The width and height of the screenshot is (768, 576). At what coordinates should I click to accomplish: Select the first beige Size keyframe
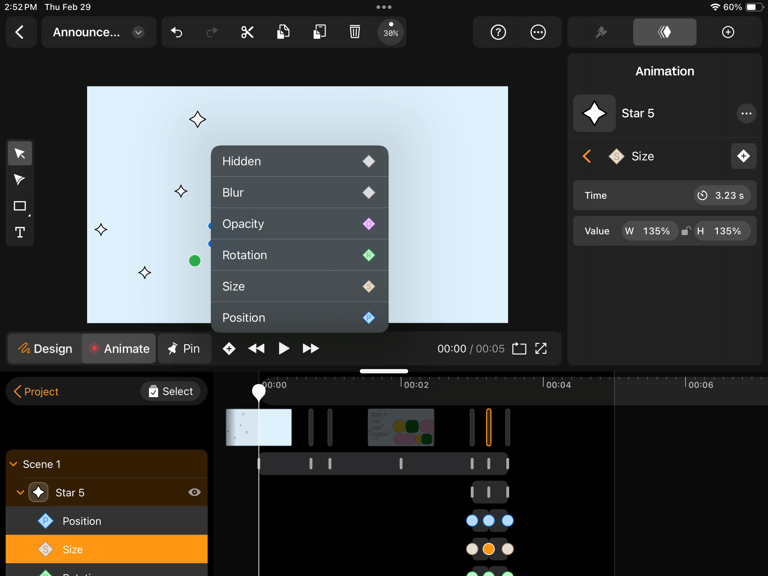click(x=472, y=549)
